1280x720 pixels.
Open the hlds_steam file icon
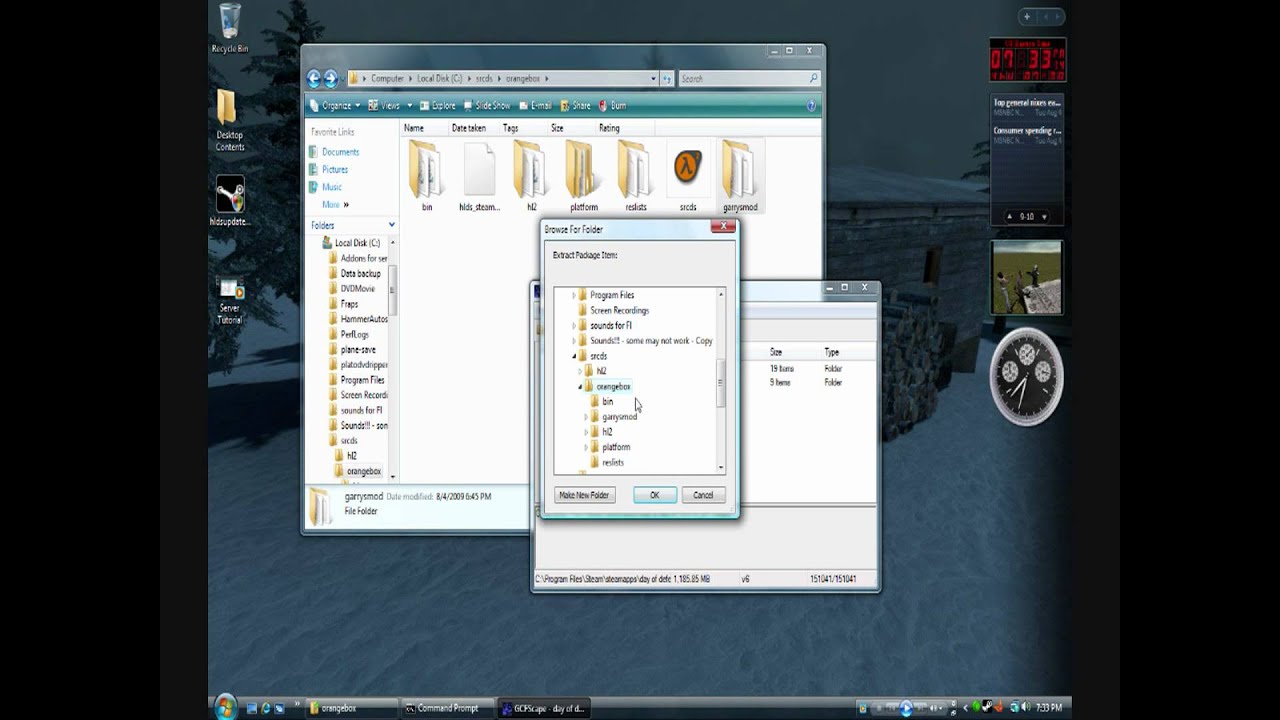tap(479, 172)
